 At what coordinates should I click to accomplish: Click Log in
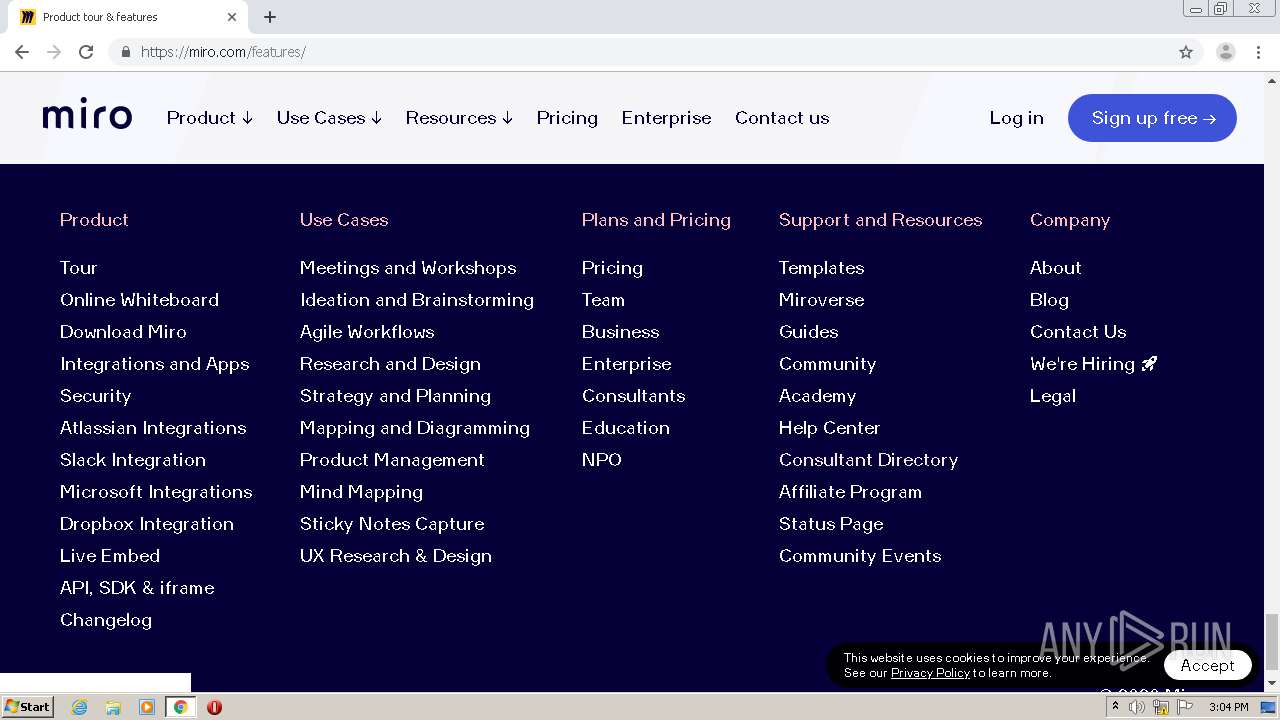tap(1016, 118)
